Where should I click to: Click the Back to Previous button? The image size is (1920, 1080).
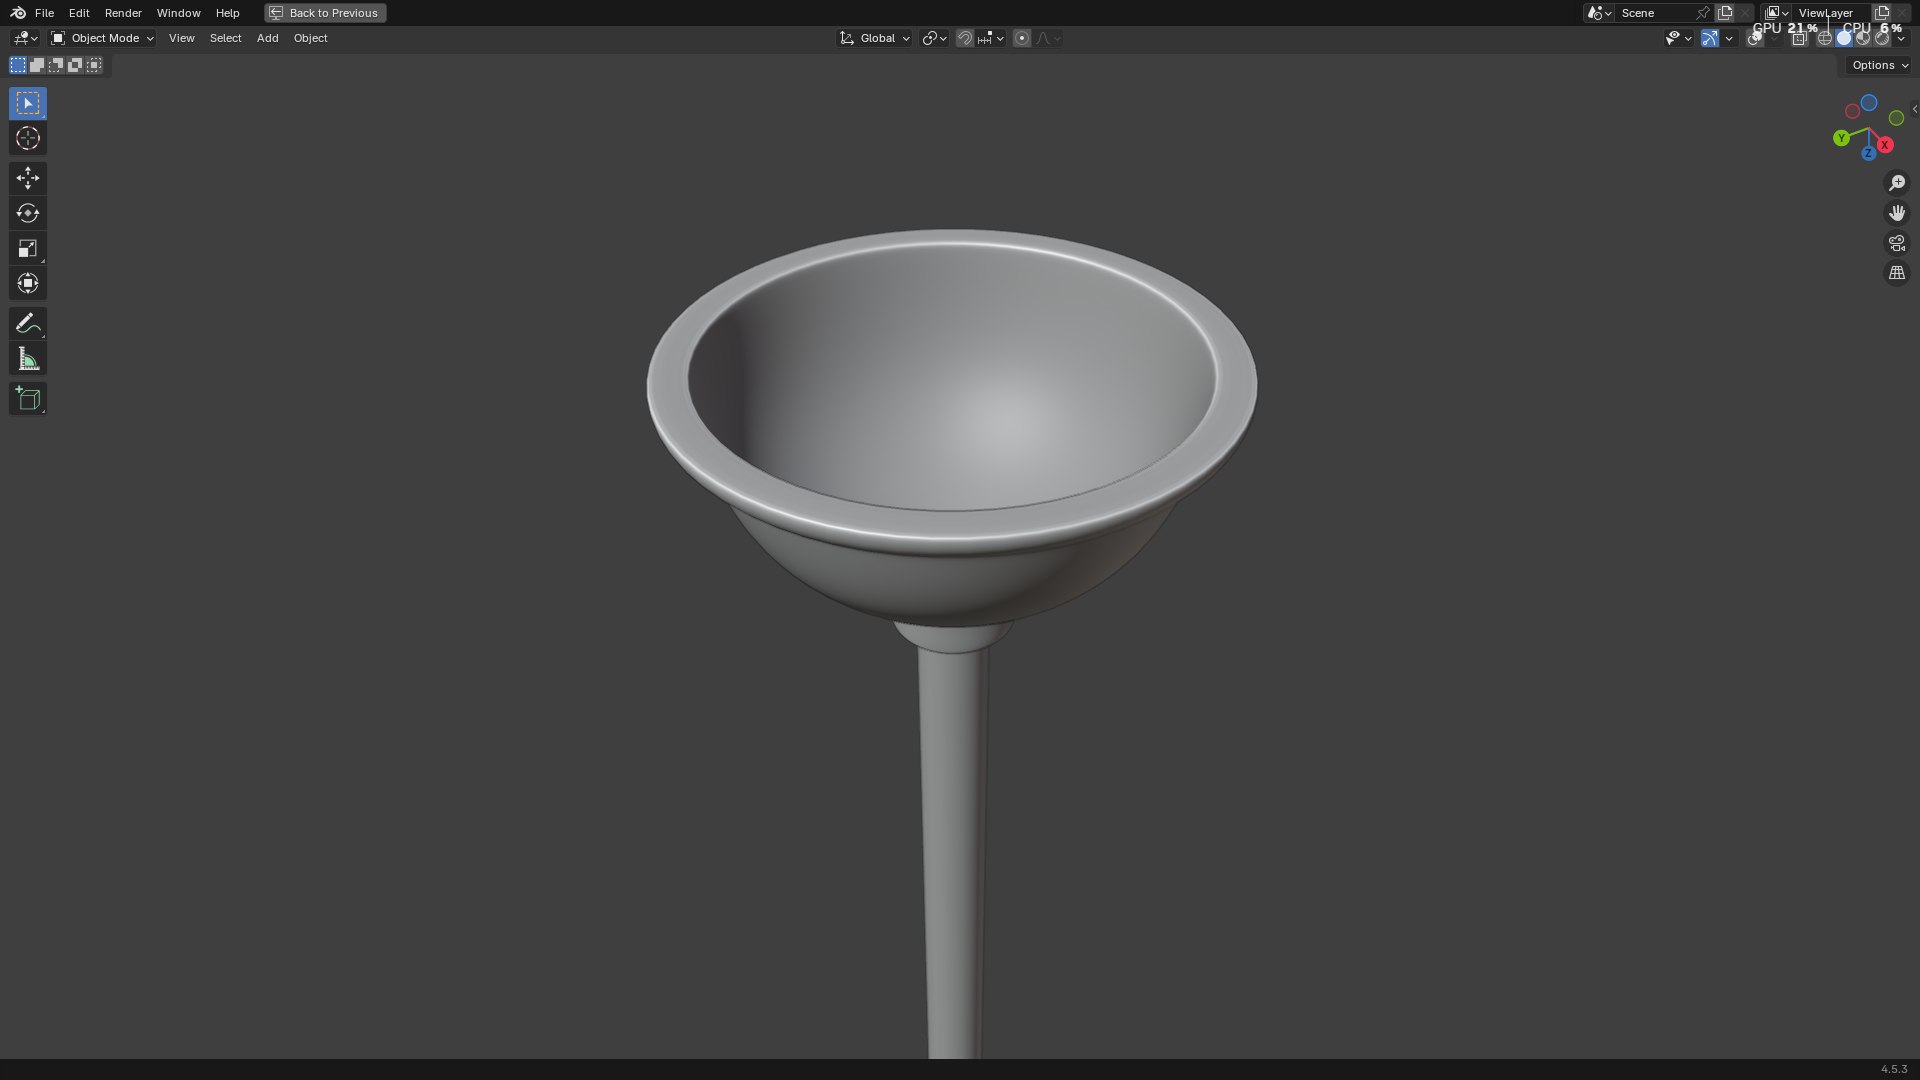click(x=325, y=13)
